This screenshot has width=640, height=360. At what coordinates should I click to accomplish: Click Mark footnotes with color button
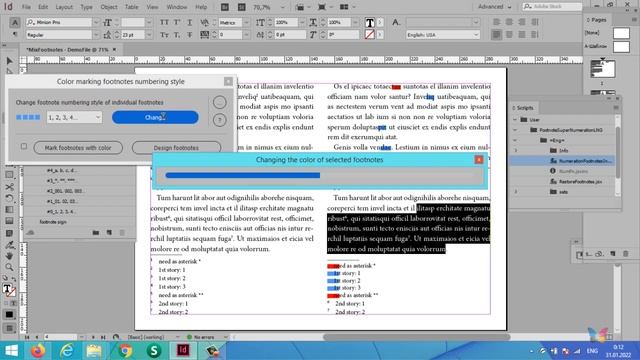[78, 148]
